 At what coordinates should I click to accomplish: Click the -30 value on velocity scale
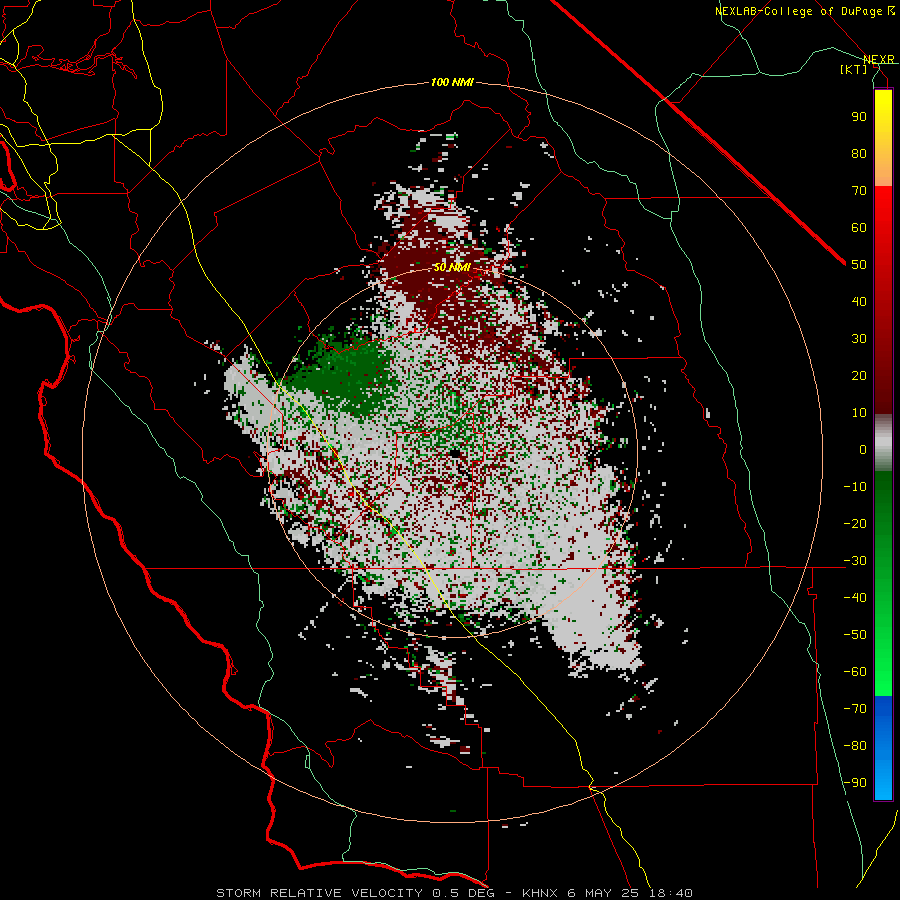(855, 561)
